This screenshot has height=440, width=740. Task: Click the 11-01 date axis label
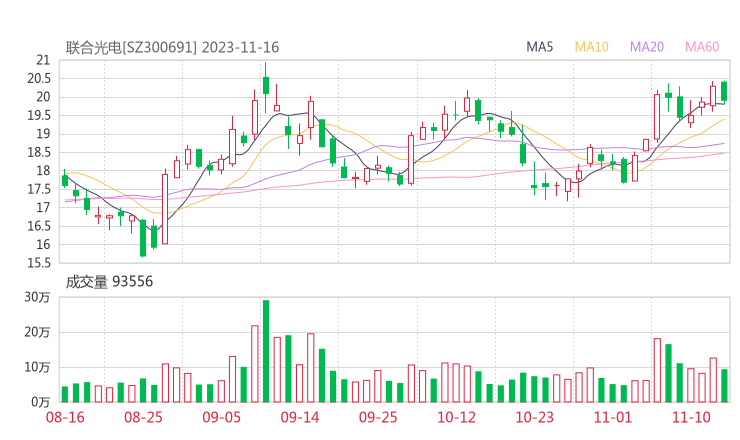(613, 417)
